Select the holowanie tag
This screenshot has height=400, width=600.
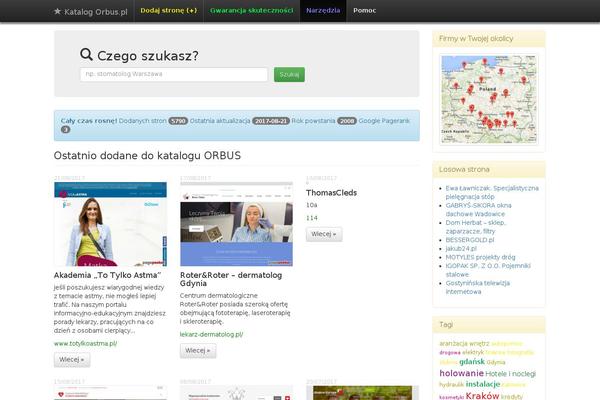(x=461, y=373)
